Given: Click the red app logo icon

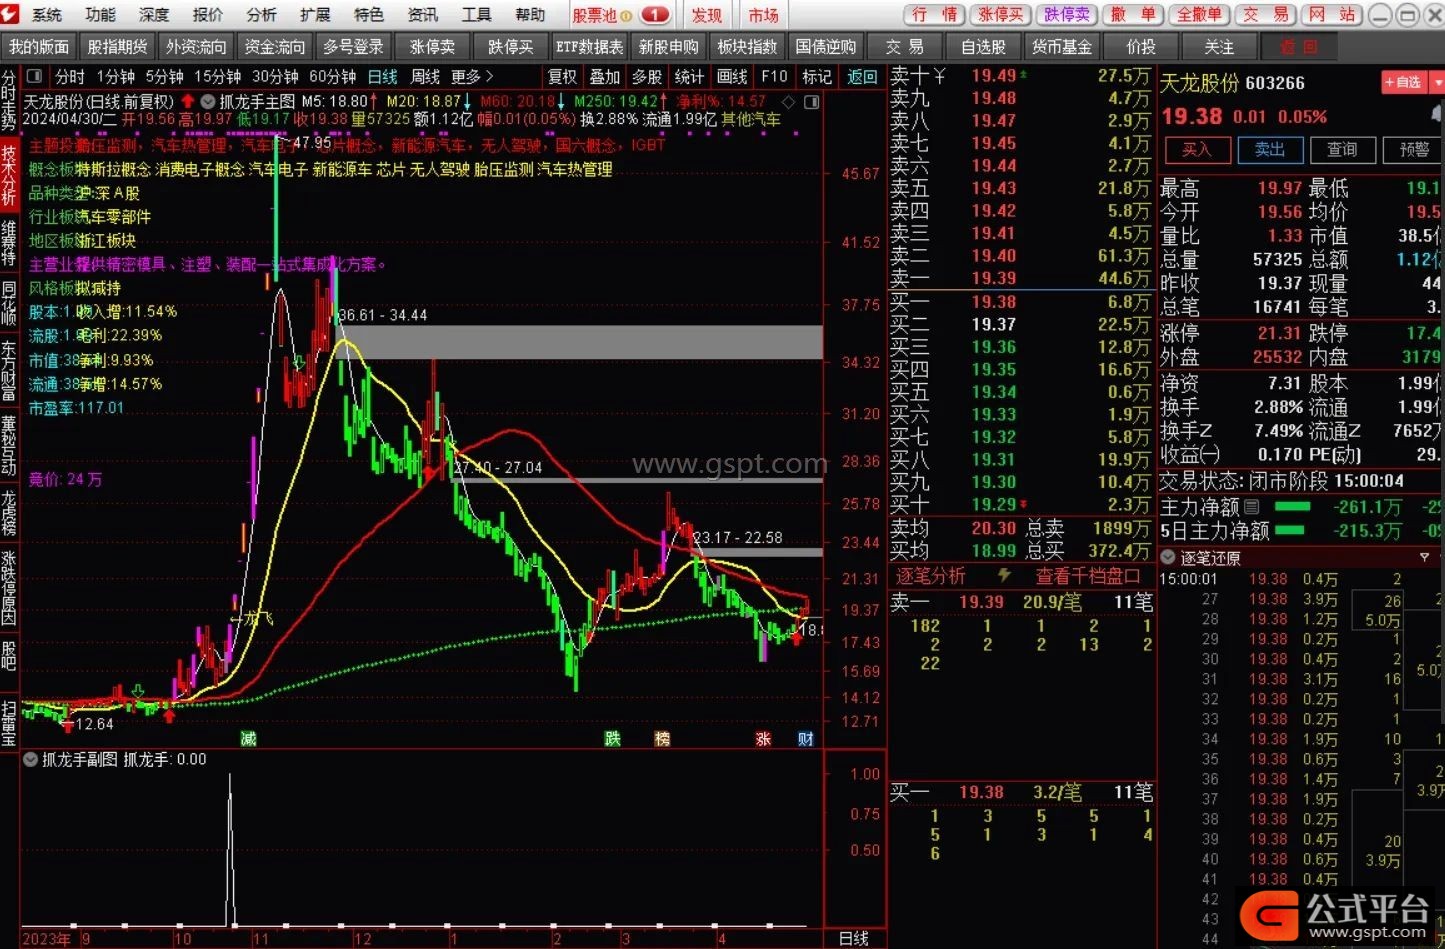Looking at the screenshot, I should tap(9, 14).
